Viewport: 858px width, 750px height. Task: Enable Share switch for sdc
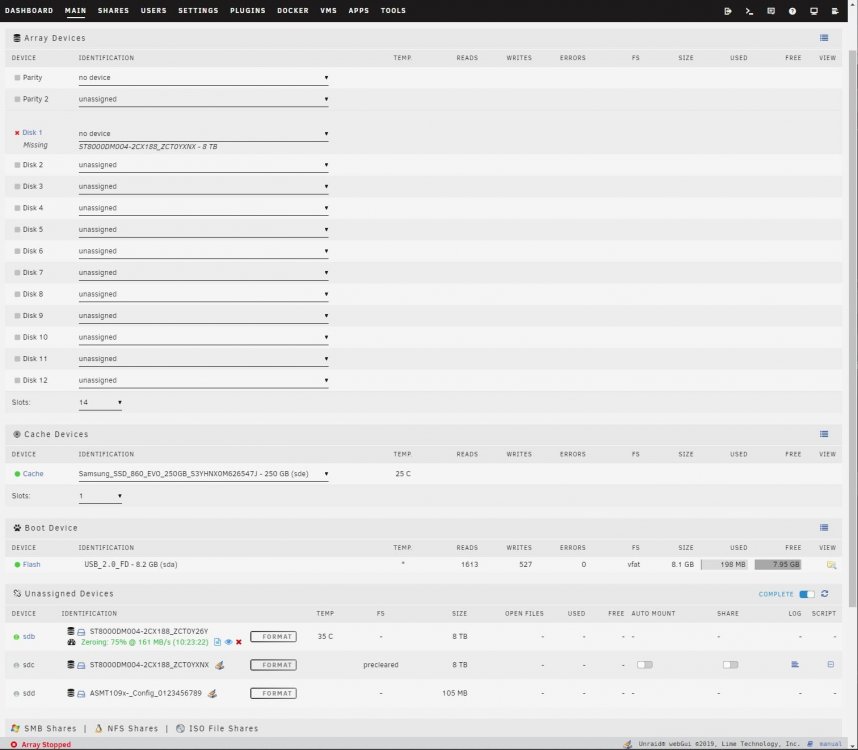(x=731, y=665)
